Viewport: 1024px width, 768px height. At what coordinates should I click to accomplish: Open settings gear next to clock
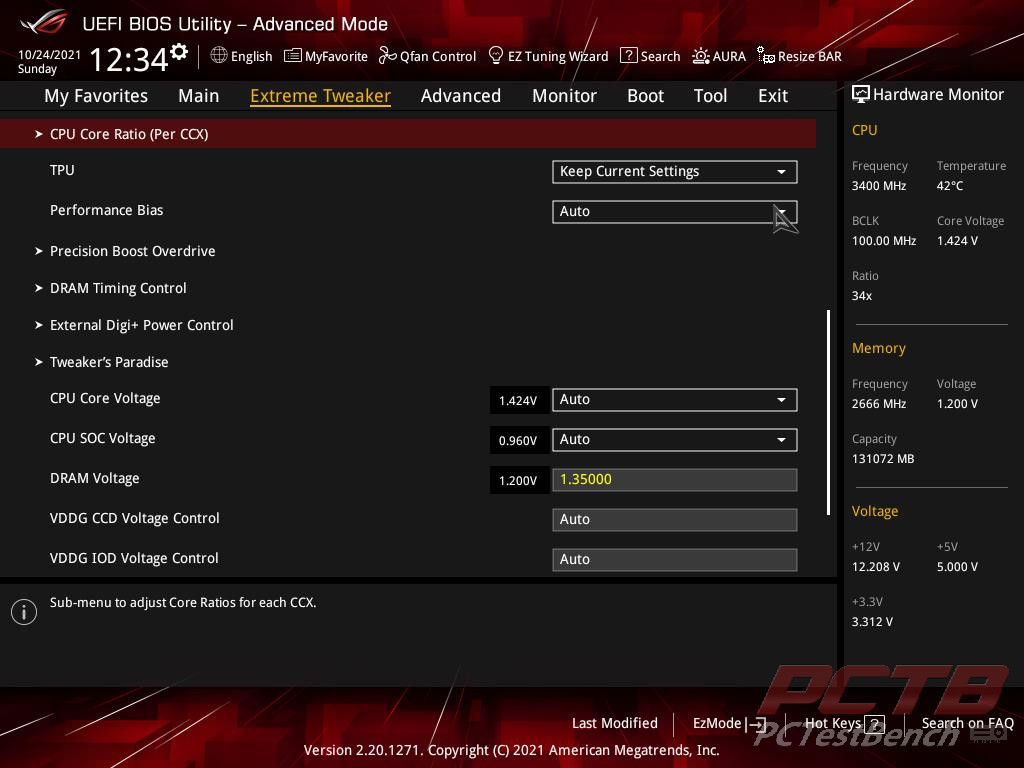click(179, 52)
